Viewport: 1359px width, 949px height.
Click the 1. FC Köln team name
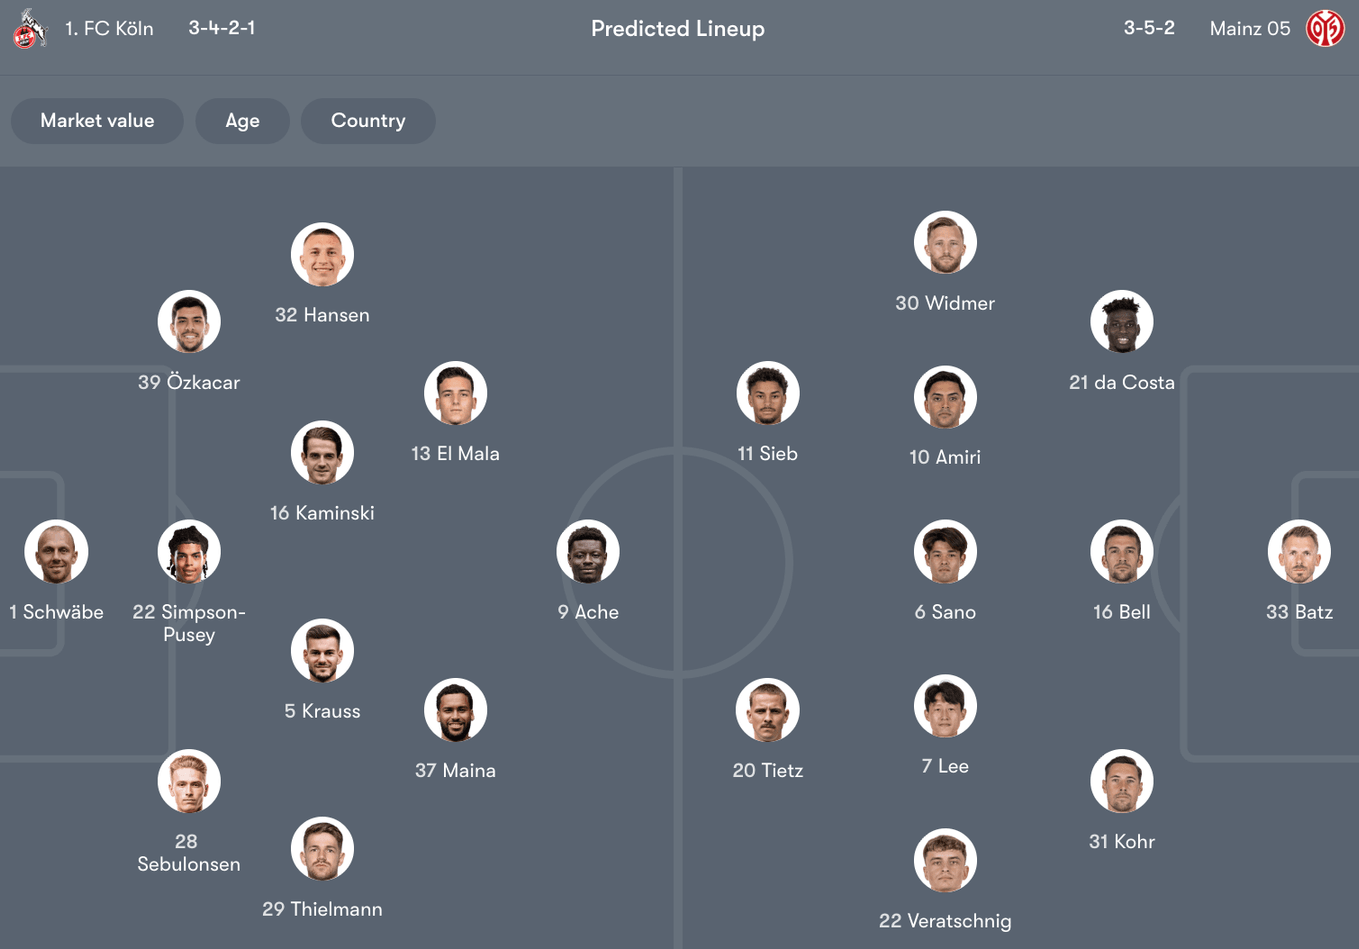(x=109, y=29)
